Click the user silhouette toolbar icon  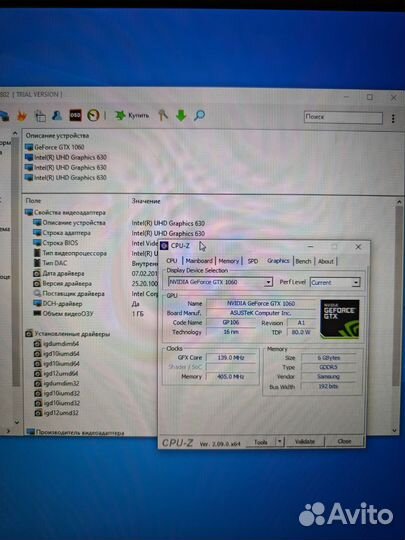[x=57, y=116]
